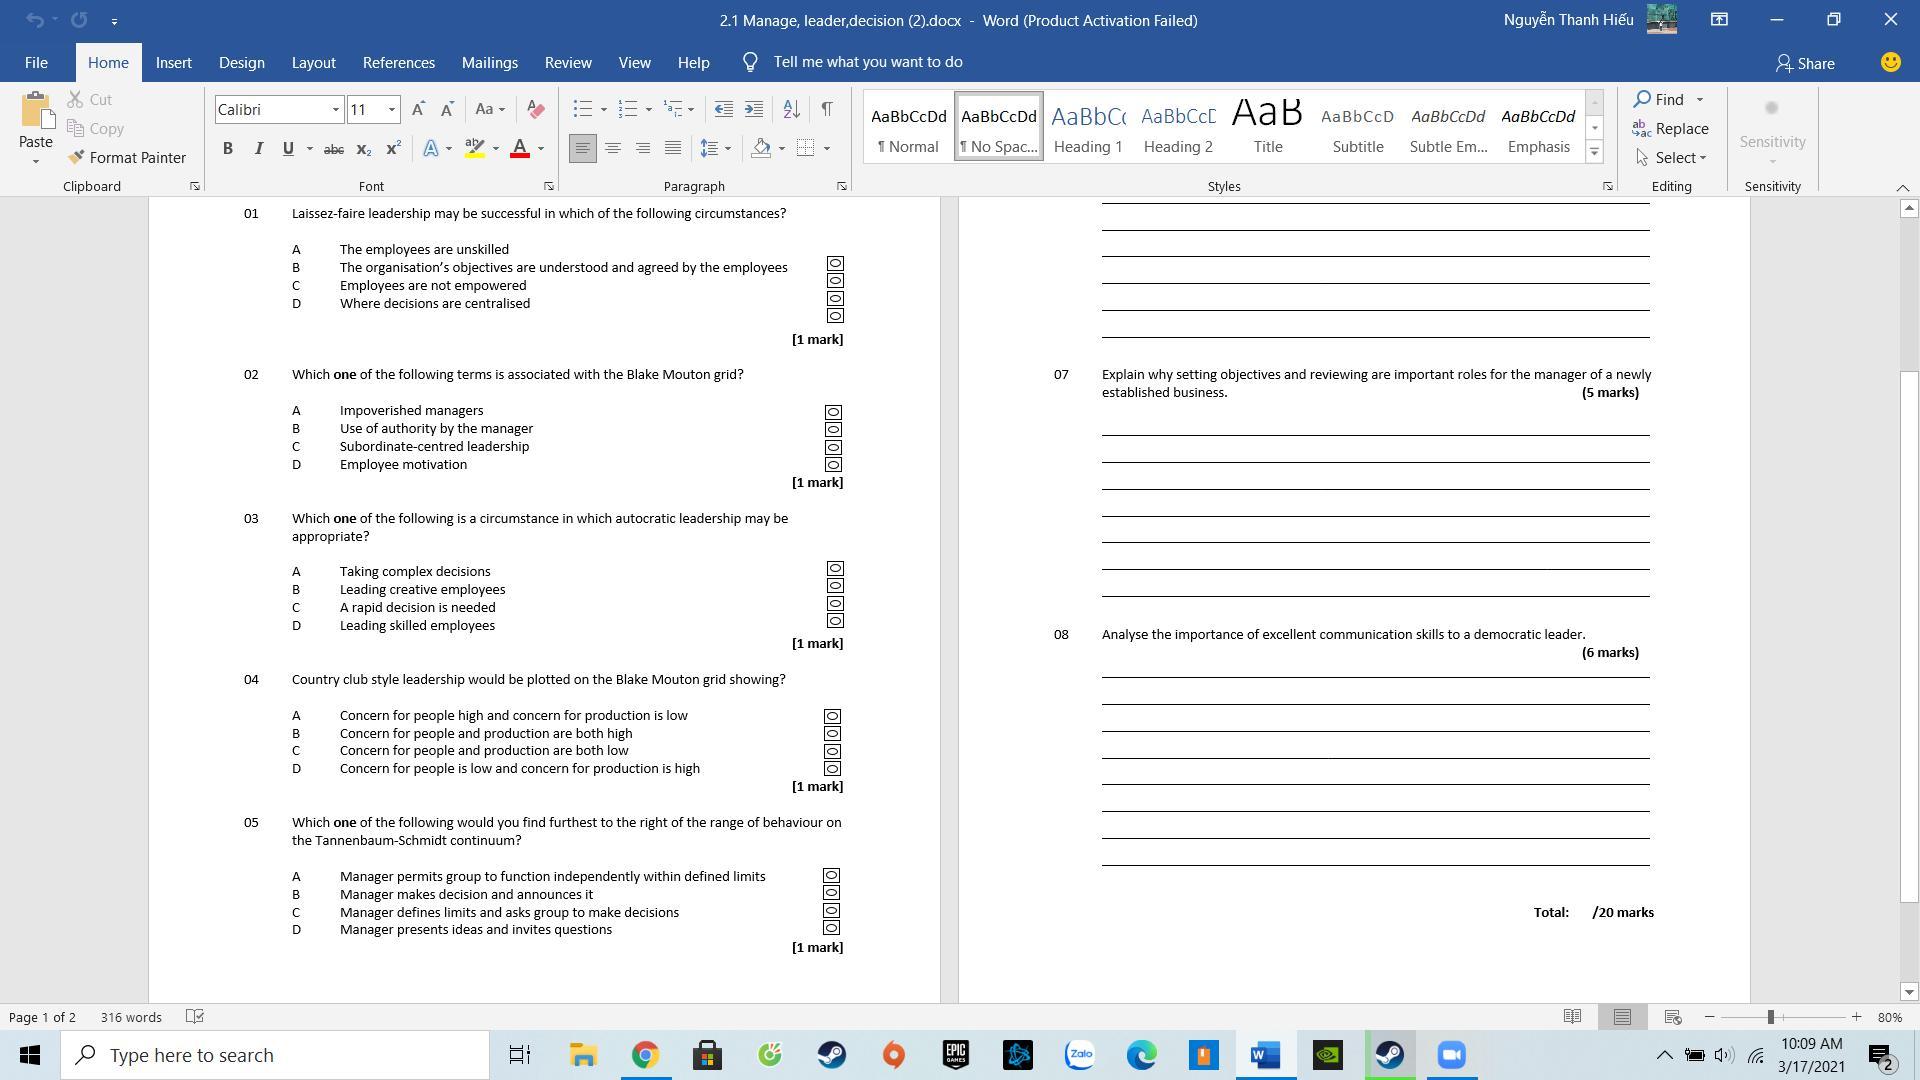Open the font name dropdown (Calibri)
Viewport: 1920px width, 1080px height.
click(x=336, y=109)
